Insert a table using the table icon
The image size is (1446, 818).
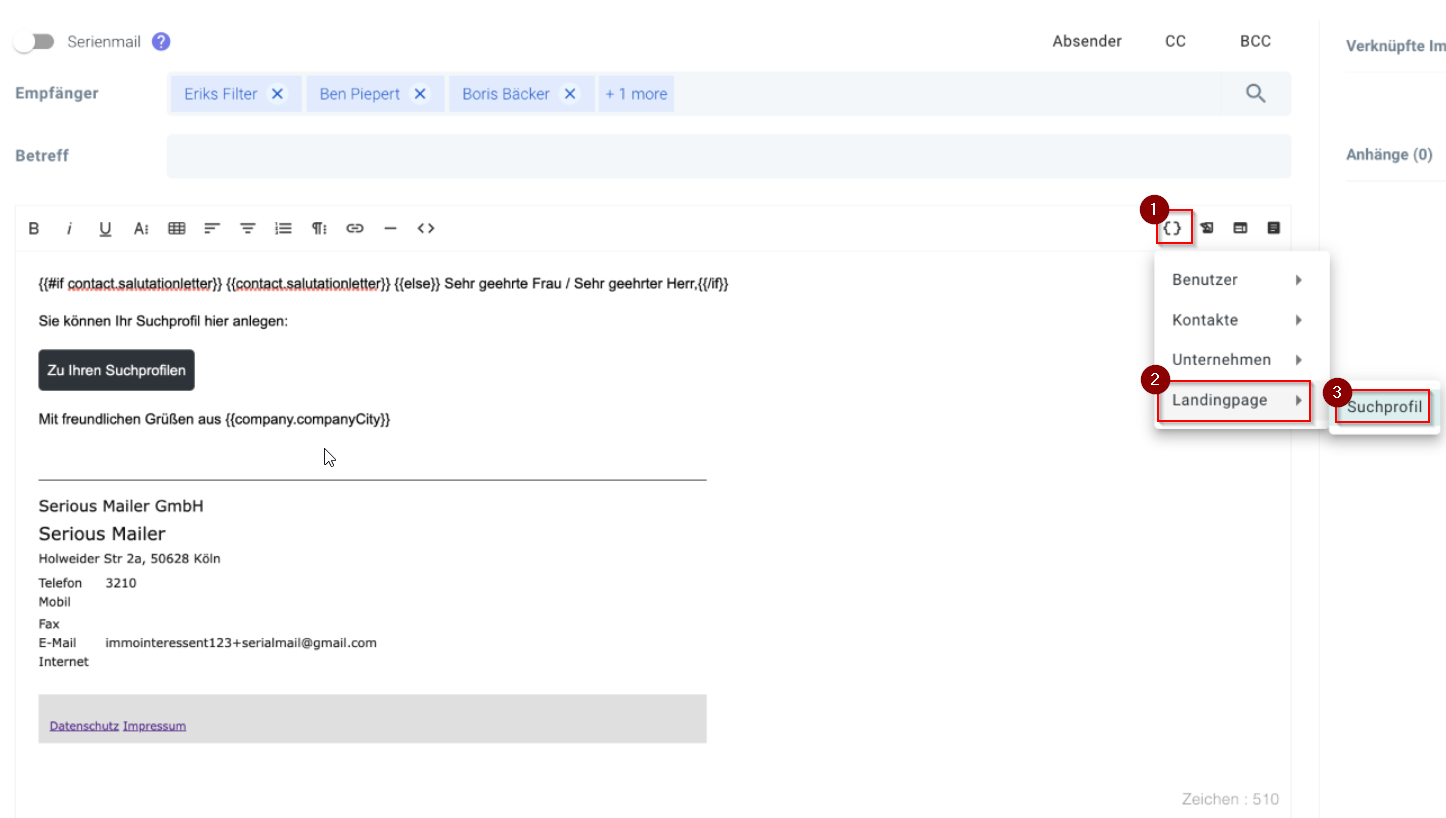pos(176,228)
